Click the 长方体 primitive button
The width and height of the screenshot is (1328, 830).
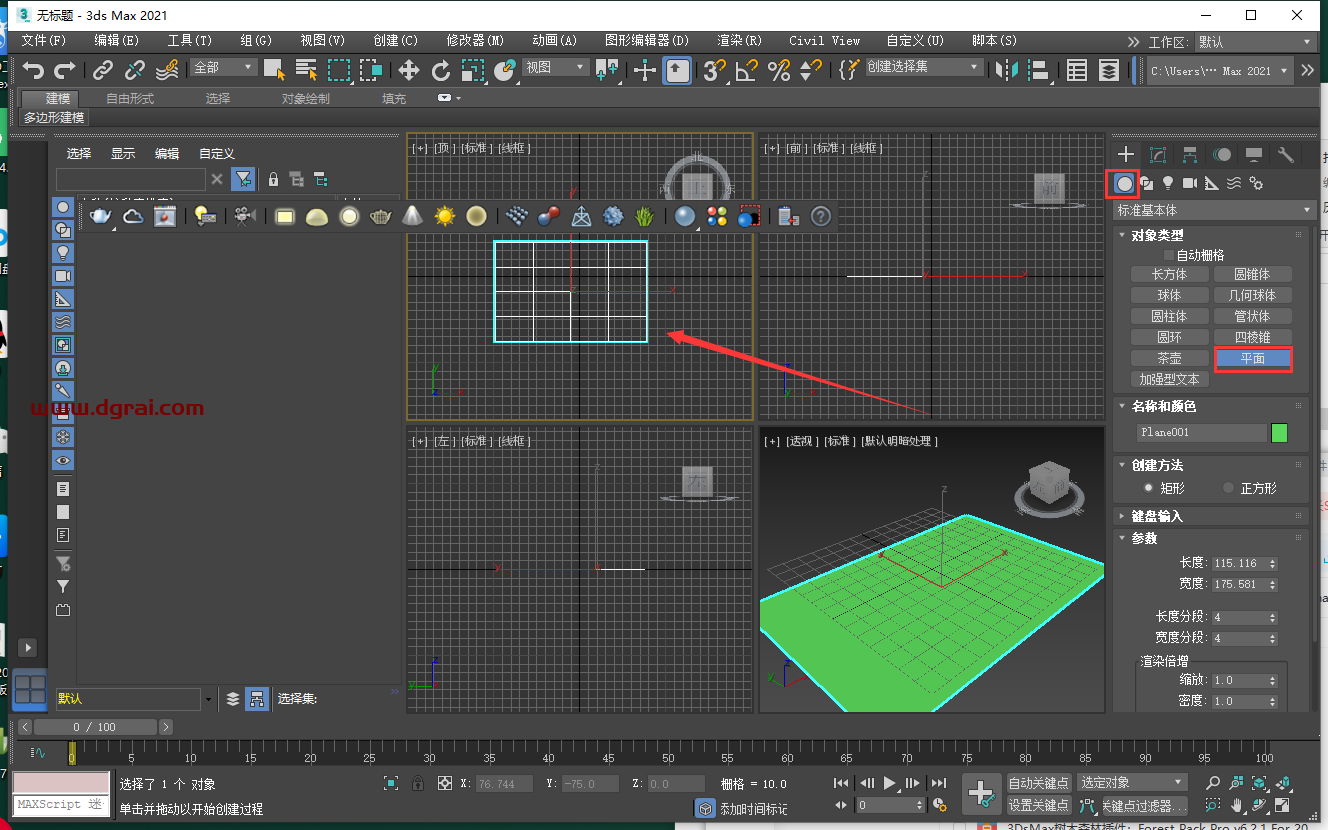[1168, 273]
